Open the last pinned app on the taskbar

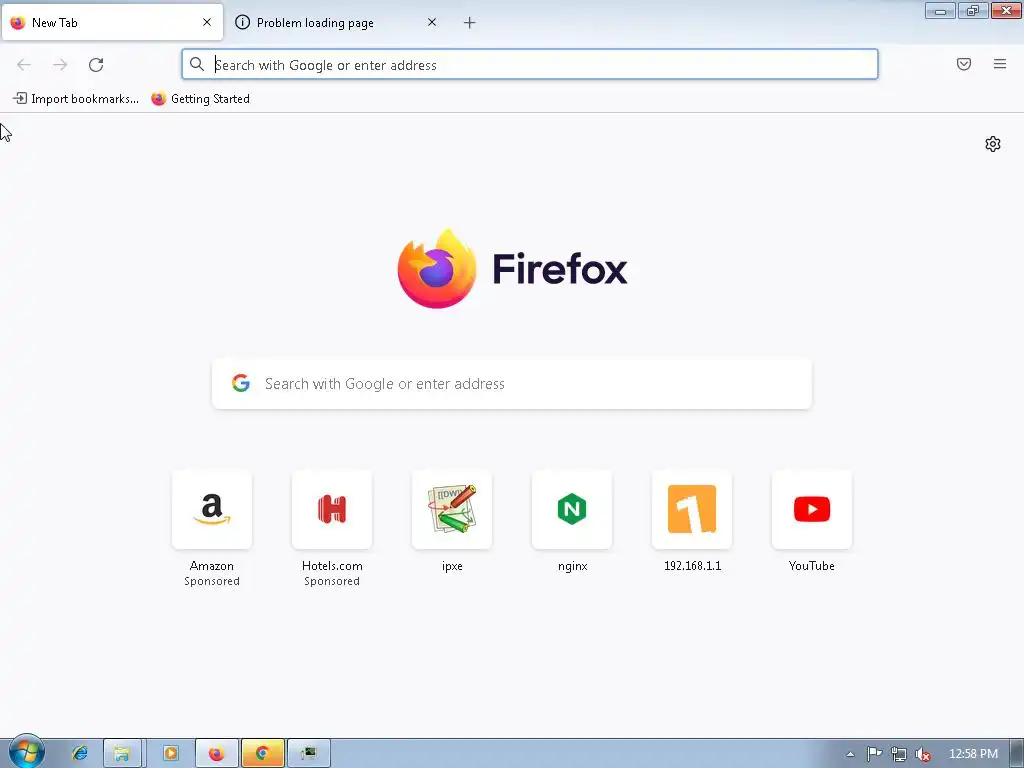(x=309, y=754)
